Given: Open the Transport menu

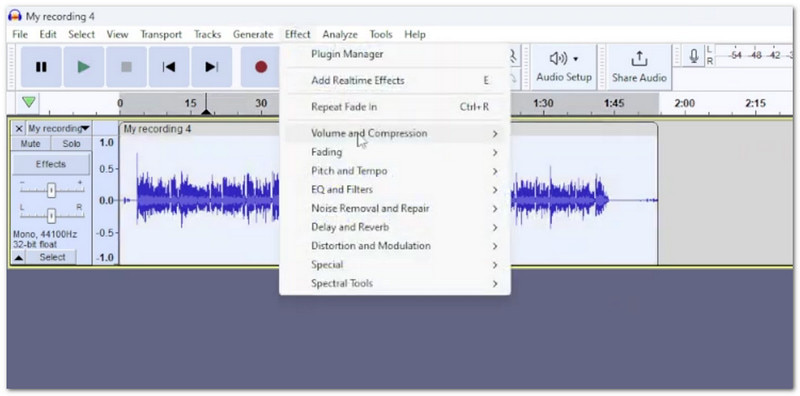Looking at the screenshot, I should [x=161, y=35].
